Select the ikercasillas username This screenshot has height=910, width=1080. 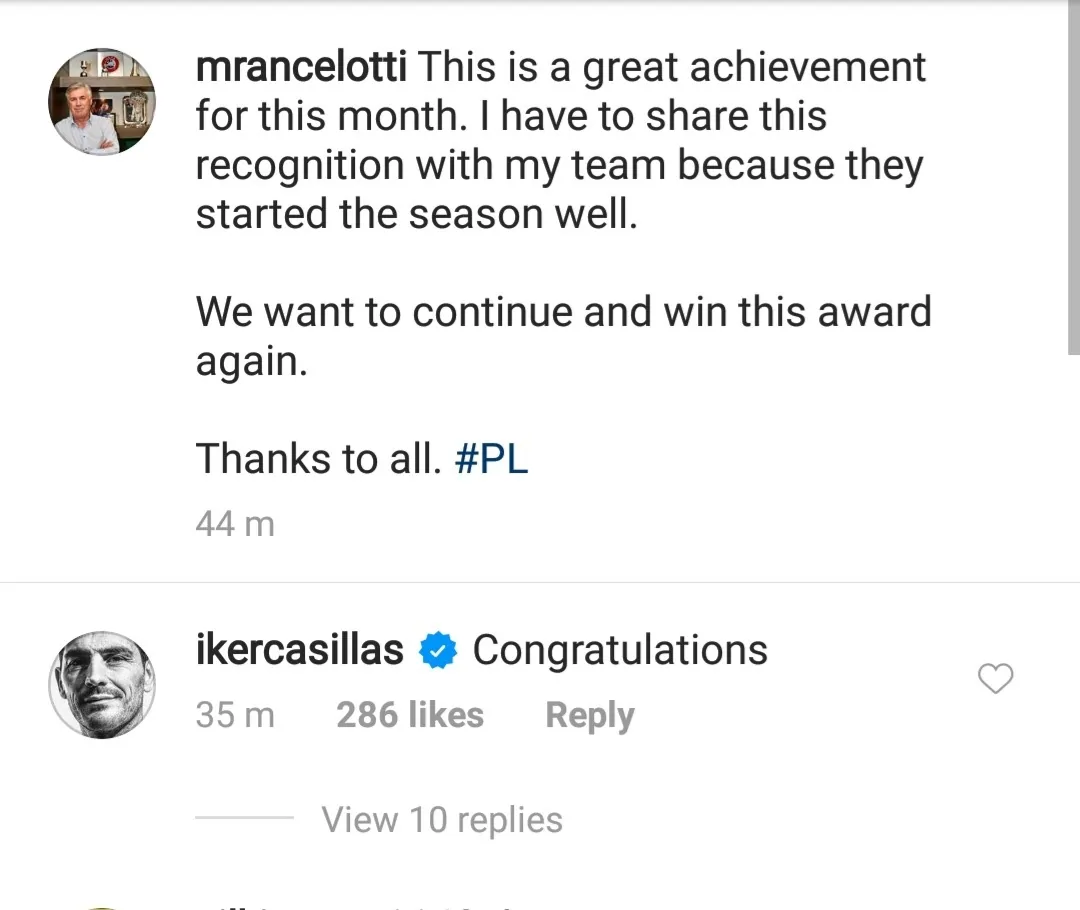pos(299,649)
